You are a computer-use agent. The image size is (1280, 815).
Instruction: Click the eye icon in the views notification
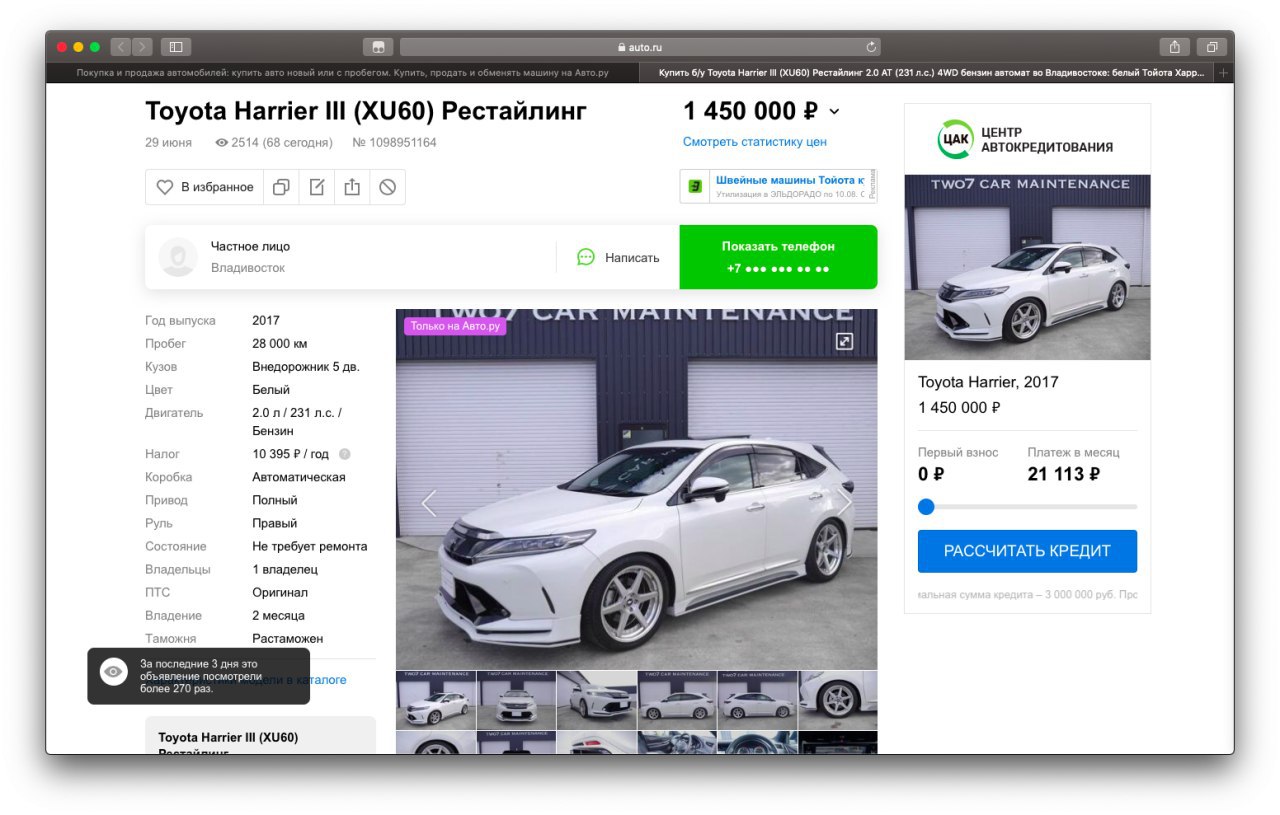click(114, 672)
